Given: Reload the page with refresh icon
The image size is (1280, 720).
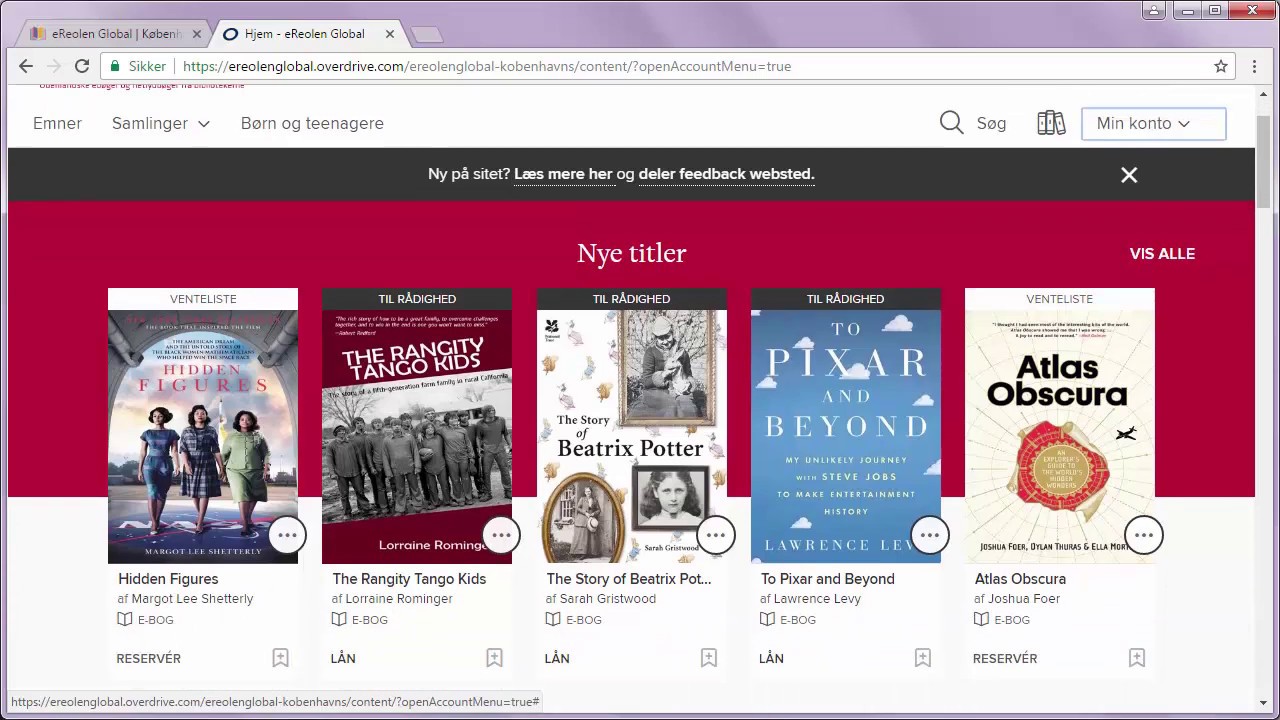Looking at the screenshot, I should tap(82, 66).
